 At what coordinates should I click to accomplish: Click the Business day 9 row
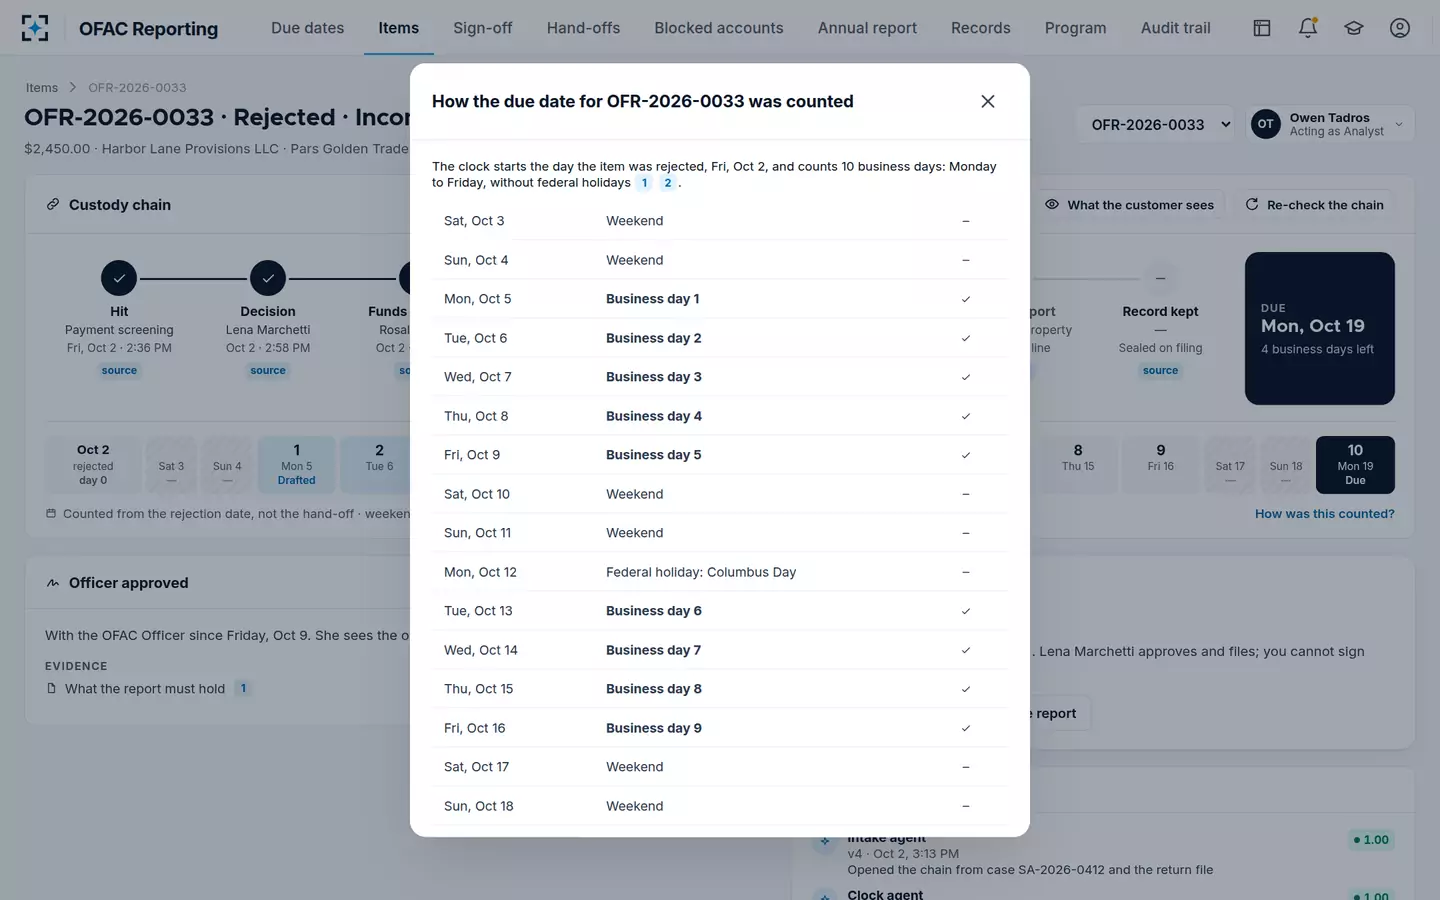coord(720,728)
